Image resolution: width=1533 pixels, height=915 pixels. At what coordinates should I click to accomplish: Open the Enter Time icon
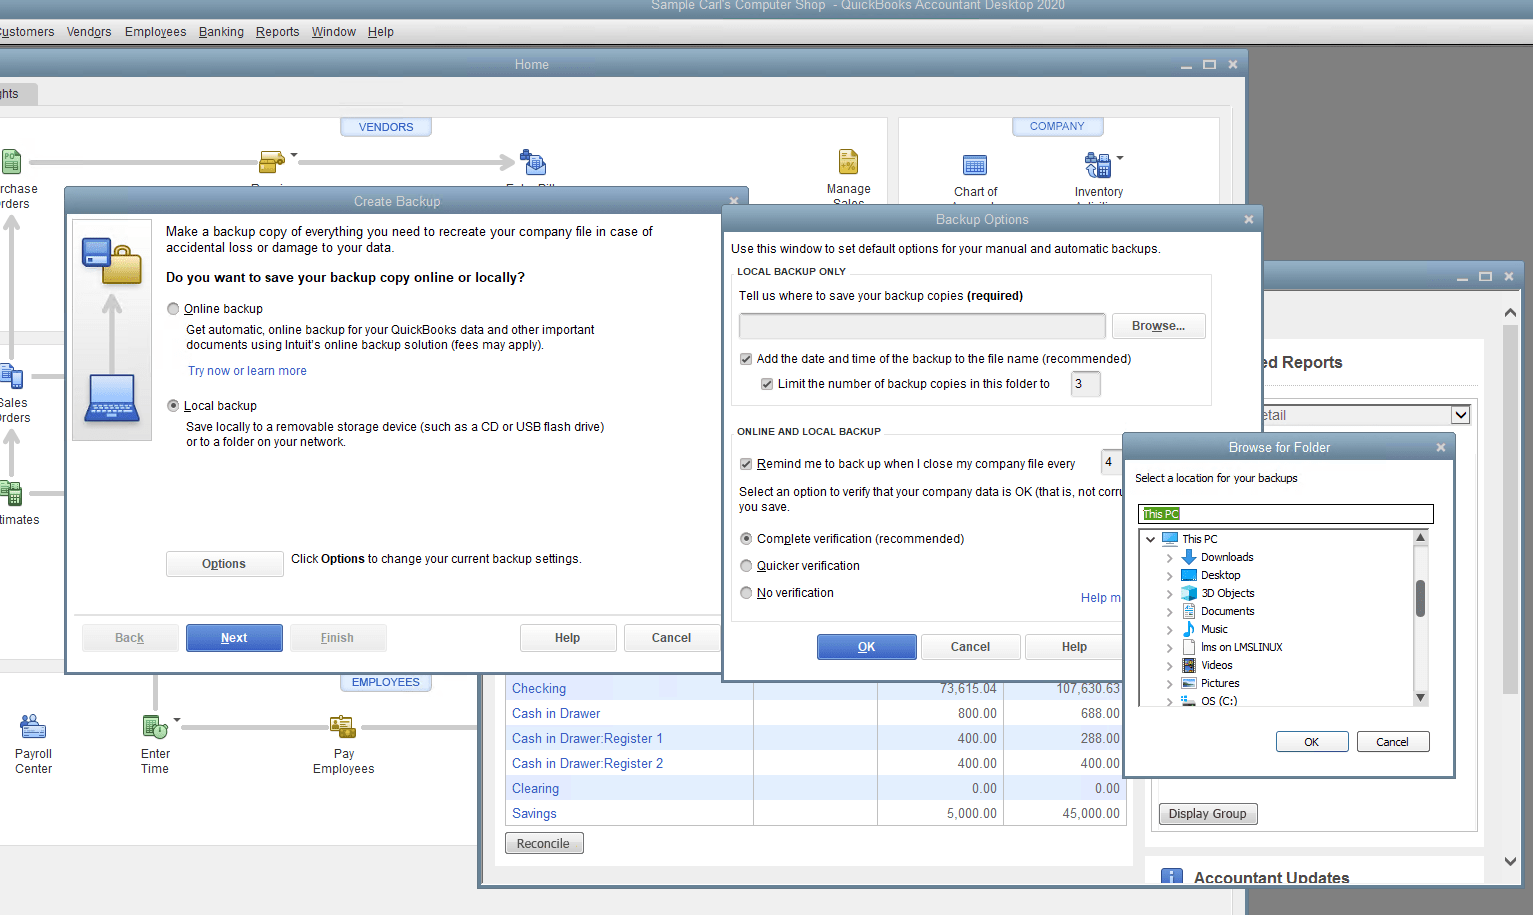(x=155, y=727)
